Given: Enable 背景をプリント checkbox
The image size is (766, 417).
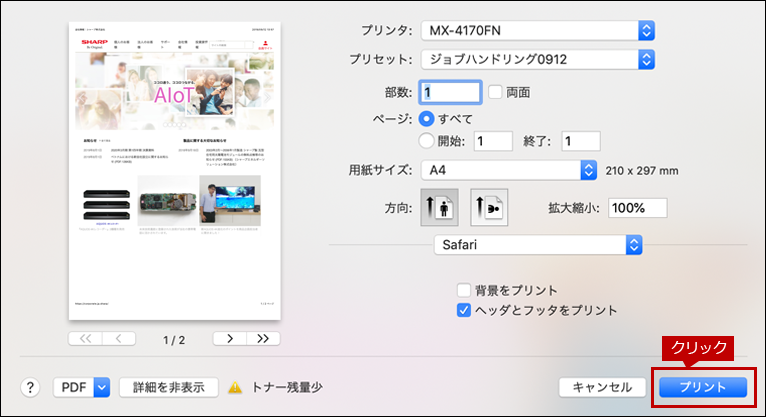Looking at the screenshot, I should click(x=464, y=290).
